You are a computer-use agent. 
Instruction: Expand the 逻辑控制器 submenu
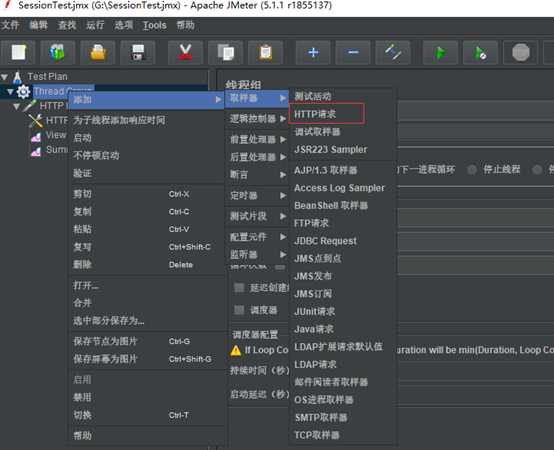tap(257, 119)
